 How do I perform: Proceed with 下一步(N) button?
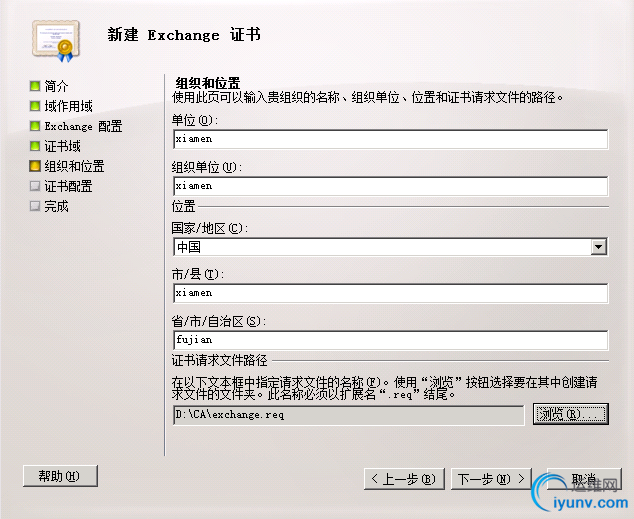tap(491, 479)
